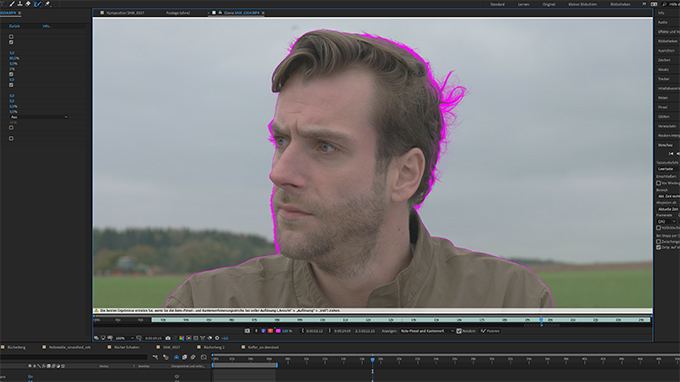Select the Brush tool in top toolbar
The image size is (680, 382).
point(12,4)
